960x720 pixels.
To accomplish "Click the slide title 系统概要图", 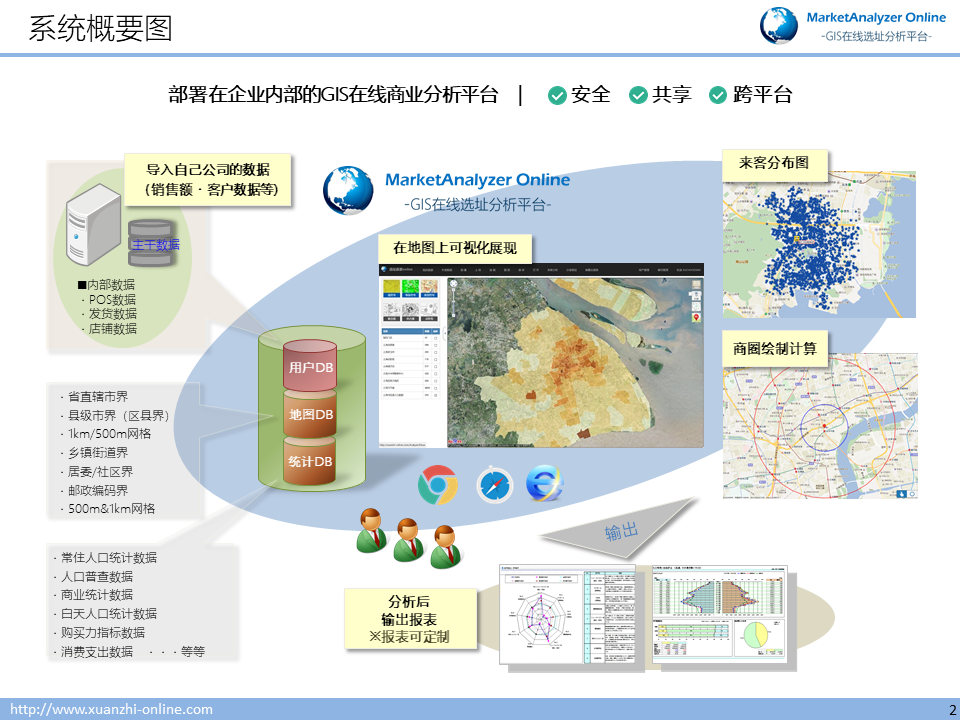I will (x=100, y=28).
